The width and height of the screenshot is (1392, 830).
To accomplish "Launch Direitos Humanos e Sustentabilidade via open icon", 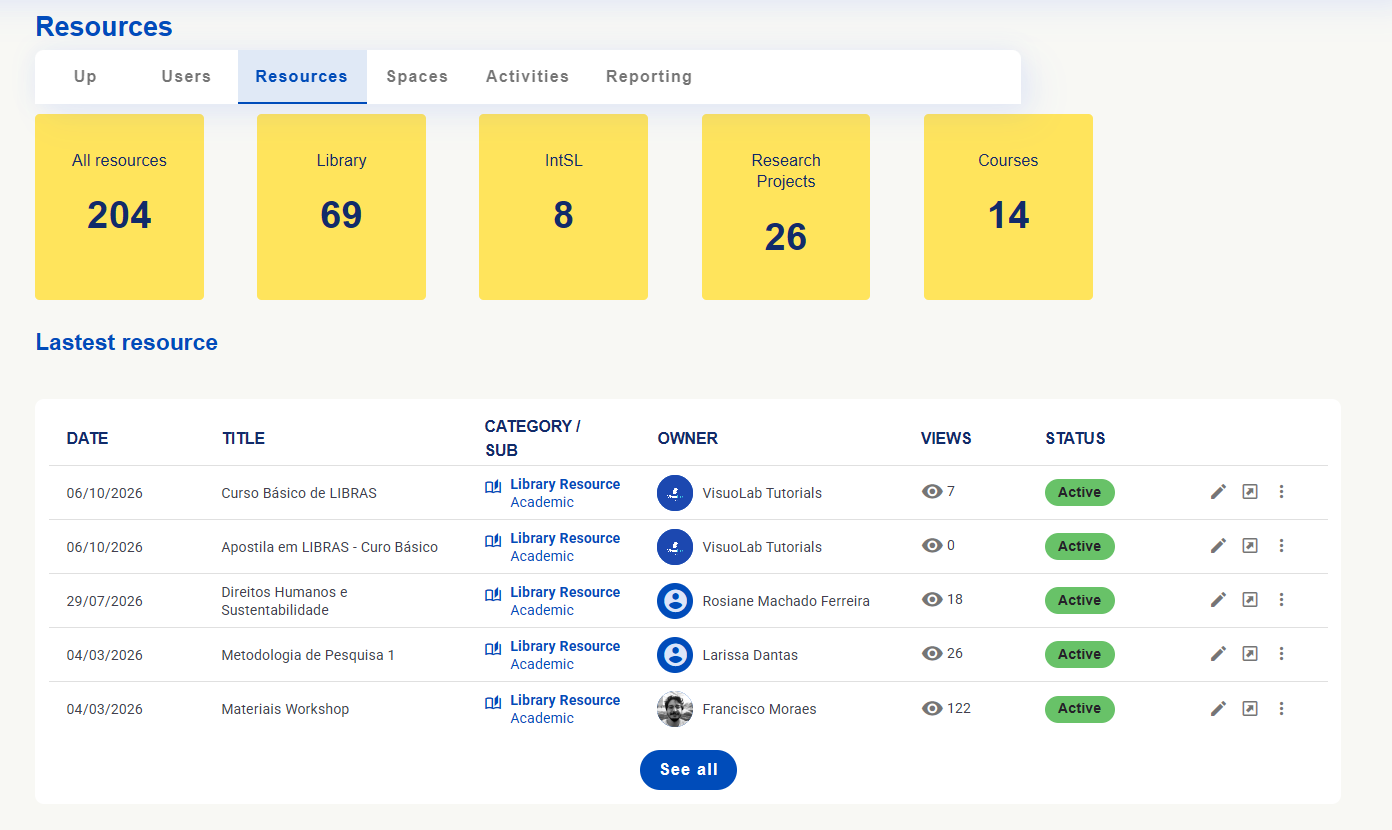I will [x=1250, y=600].
